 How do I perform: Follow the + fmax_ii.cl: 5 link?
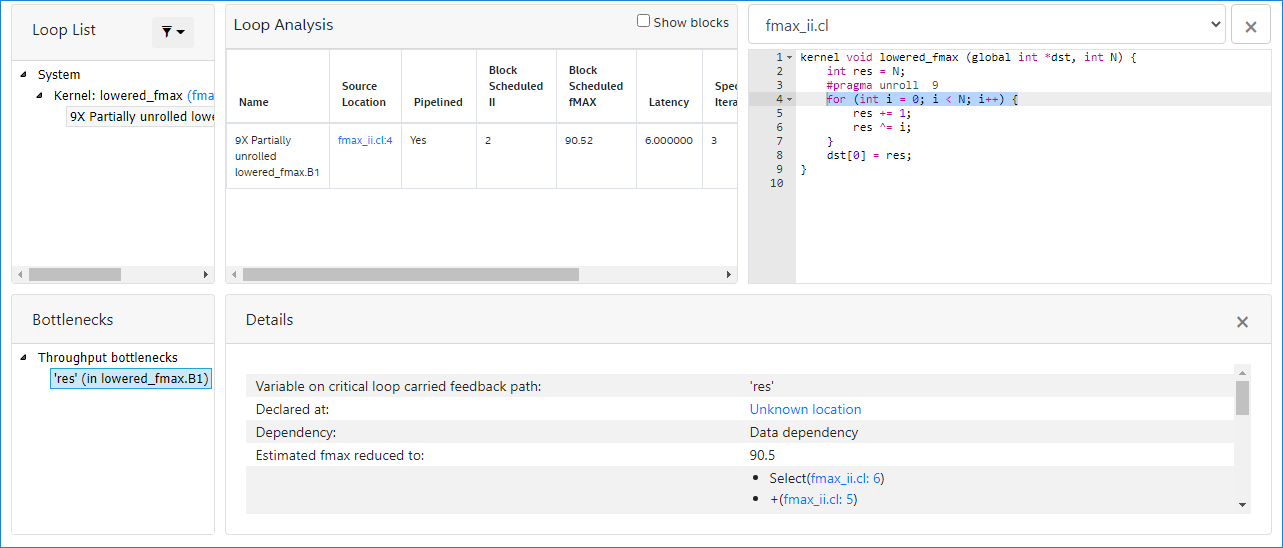[818, 500]
